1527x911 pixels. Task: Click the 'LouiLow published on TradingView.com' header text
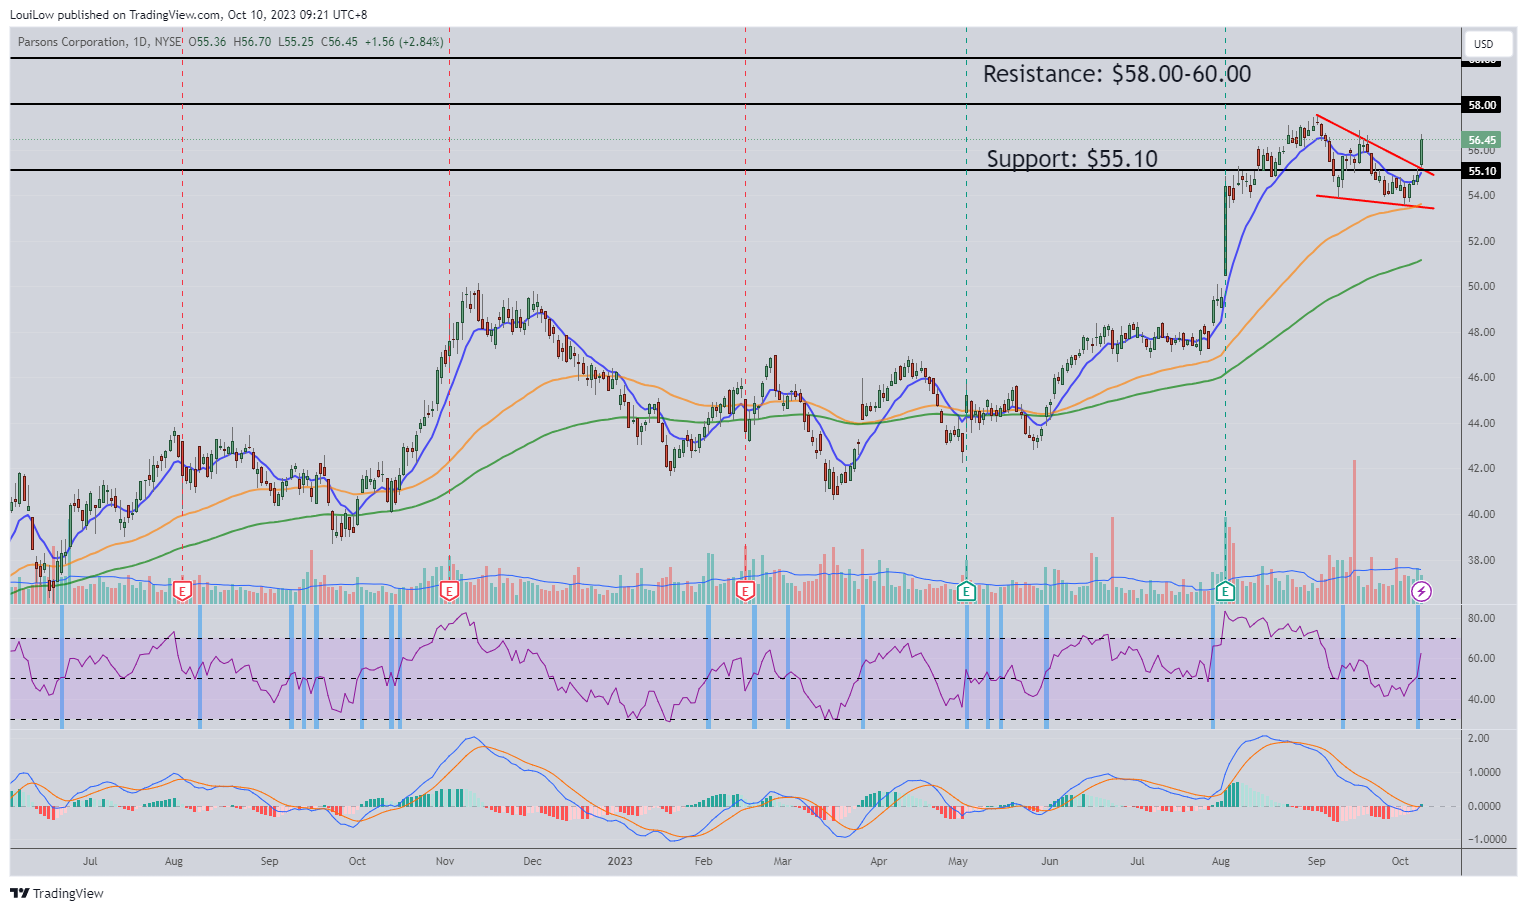pos(116,15)
